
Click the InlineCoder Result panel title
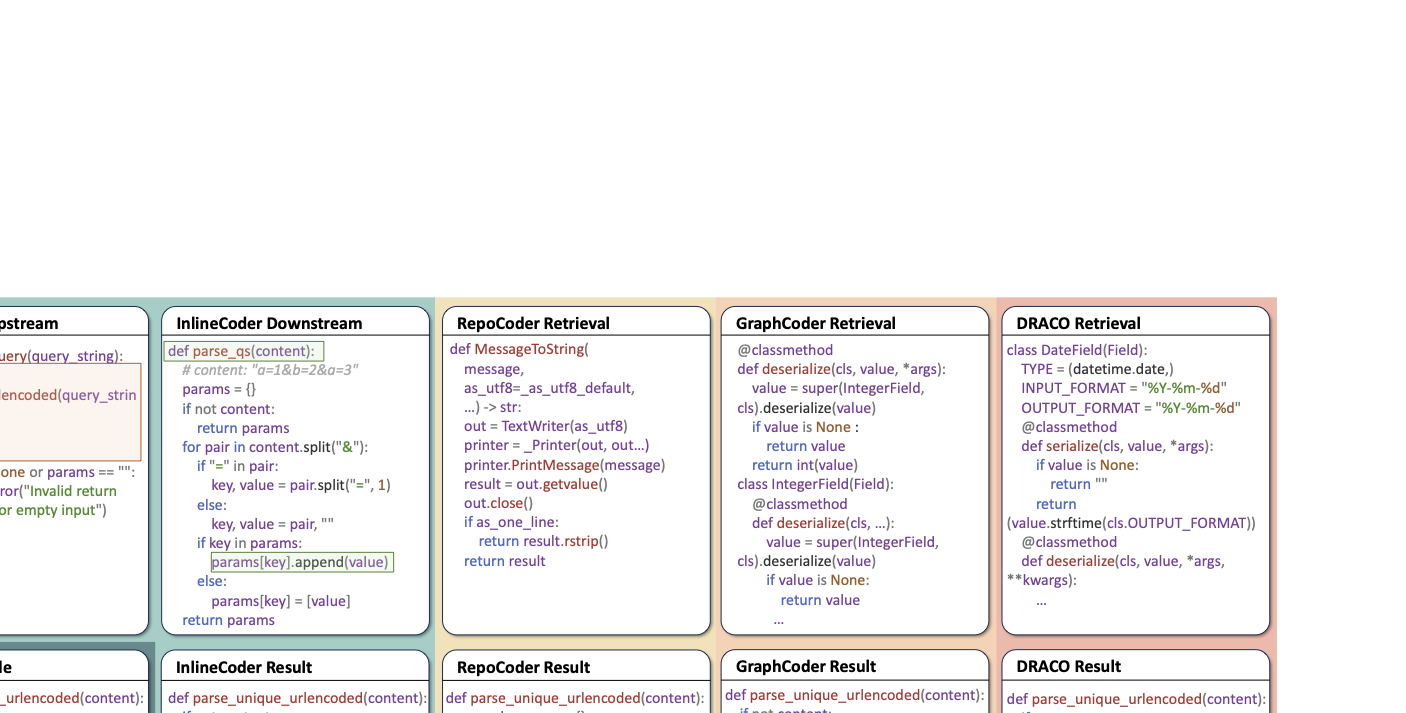tap(244, 667)
